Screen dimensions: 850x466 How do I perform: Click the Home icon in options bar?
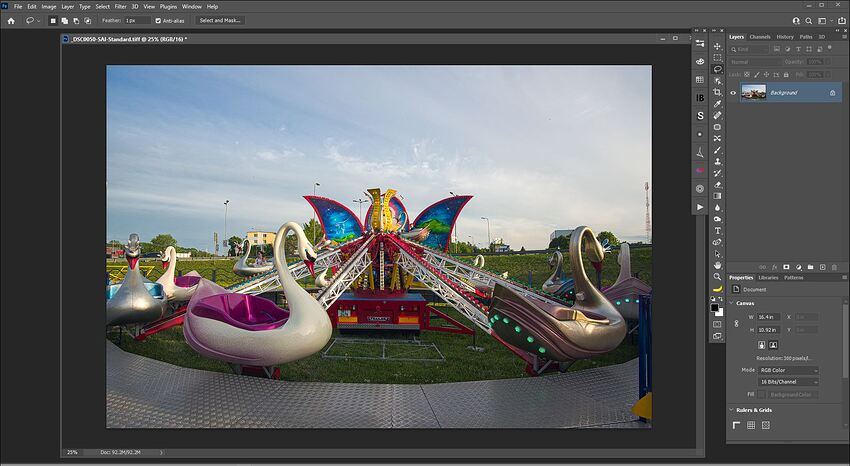point(11,20)
